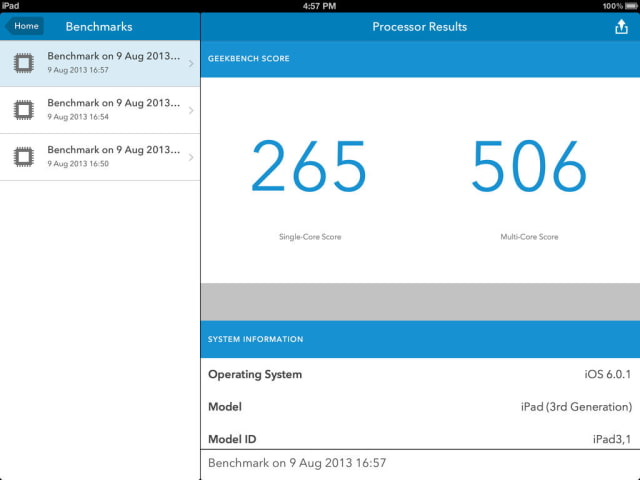Tap the Model row label
The height and width of the screenshot is (480, 640).
[225, 407]
